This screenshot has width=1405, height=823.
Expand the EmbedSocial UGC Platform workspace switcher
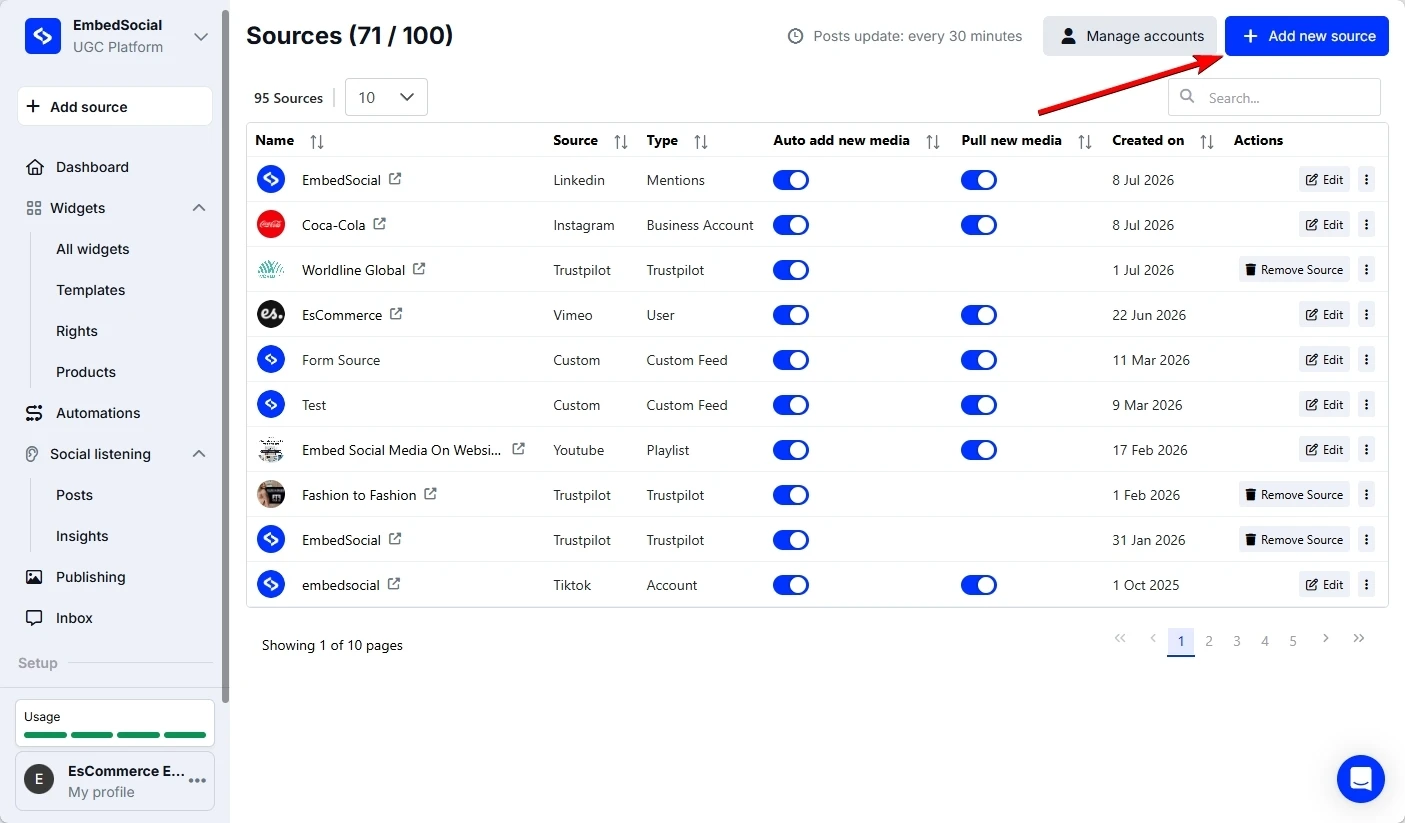coord(201,37)
